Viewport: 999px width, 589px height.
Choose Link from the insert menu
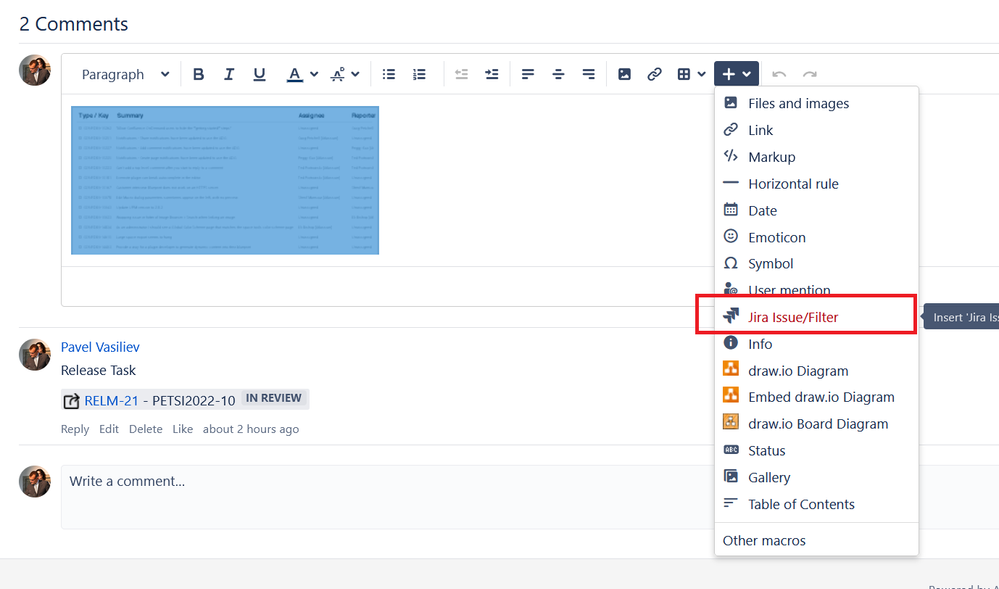point(816,130)
